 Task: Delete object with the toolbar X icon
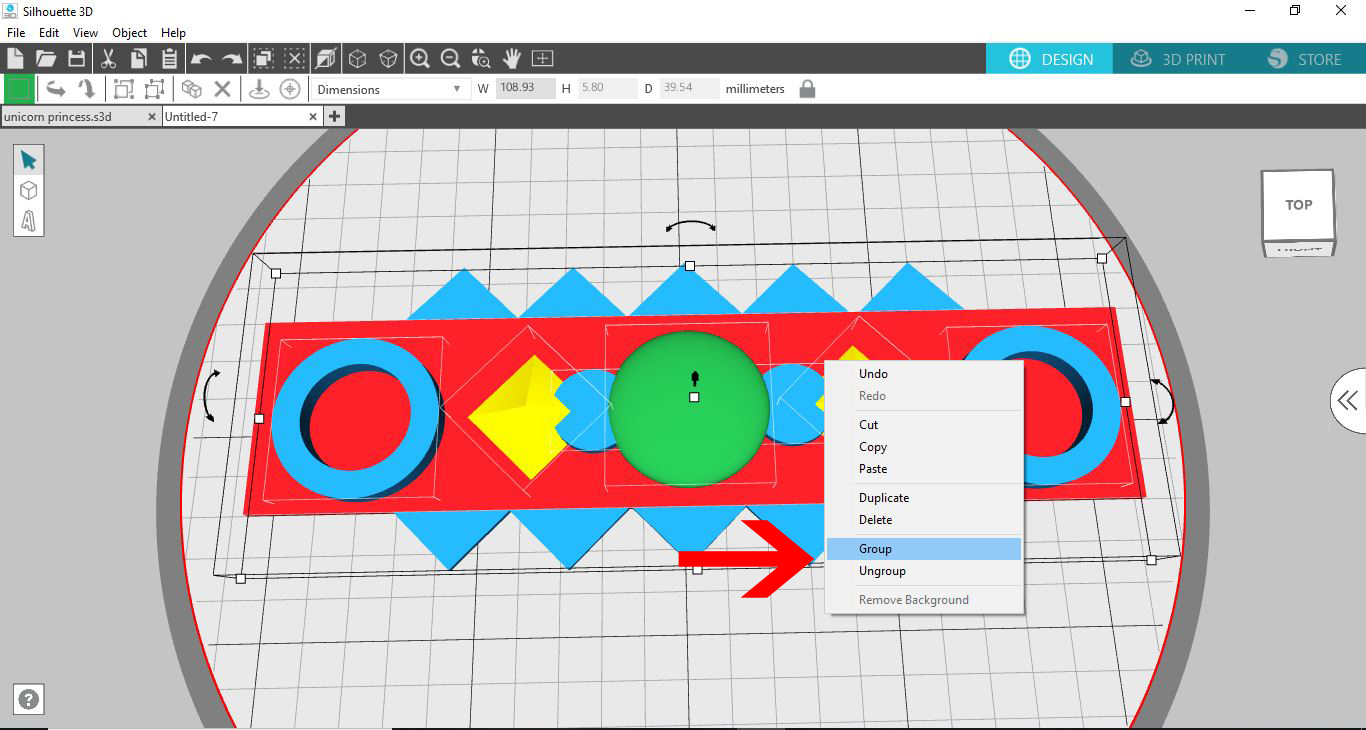click(x=222, y=89)
